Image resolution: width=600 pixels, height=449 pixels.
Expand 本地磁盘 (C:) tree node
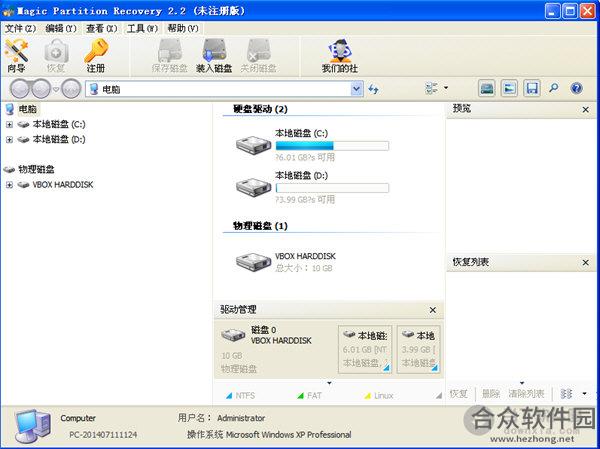point(10,124)
